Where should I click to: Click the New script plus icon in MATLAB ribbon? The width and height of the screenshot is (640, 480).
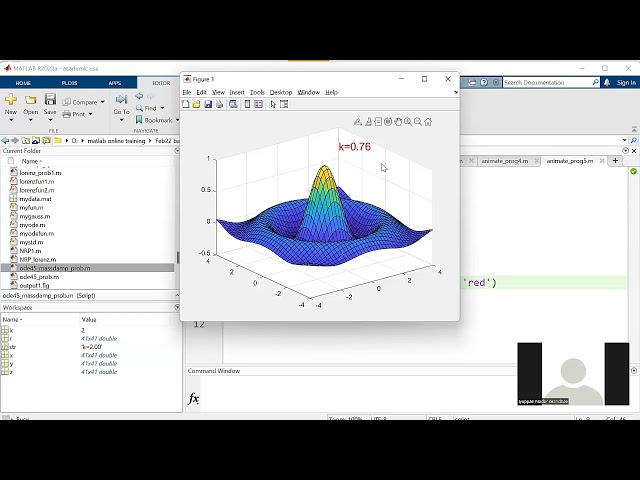click(11, 99)
